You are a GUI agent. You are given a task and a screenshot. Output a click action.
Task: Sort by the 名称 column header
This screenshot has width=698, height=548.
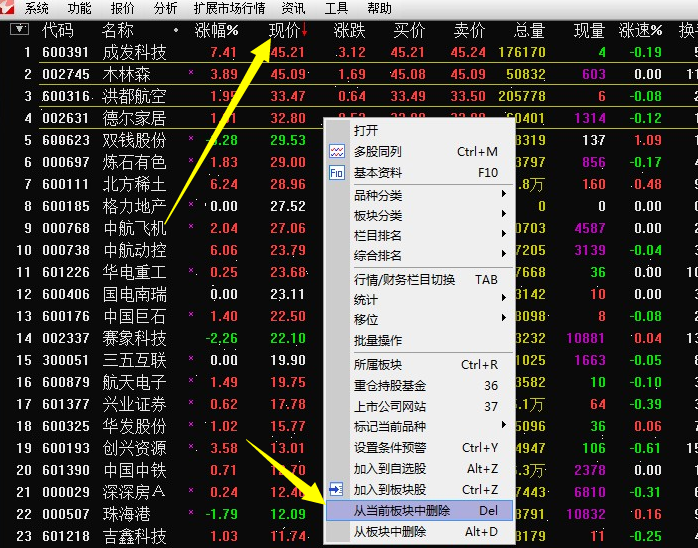(118, 30)
